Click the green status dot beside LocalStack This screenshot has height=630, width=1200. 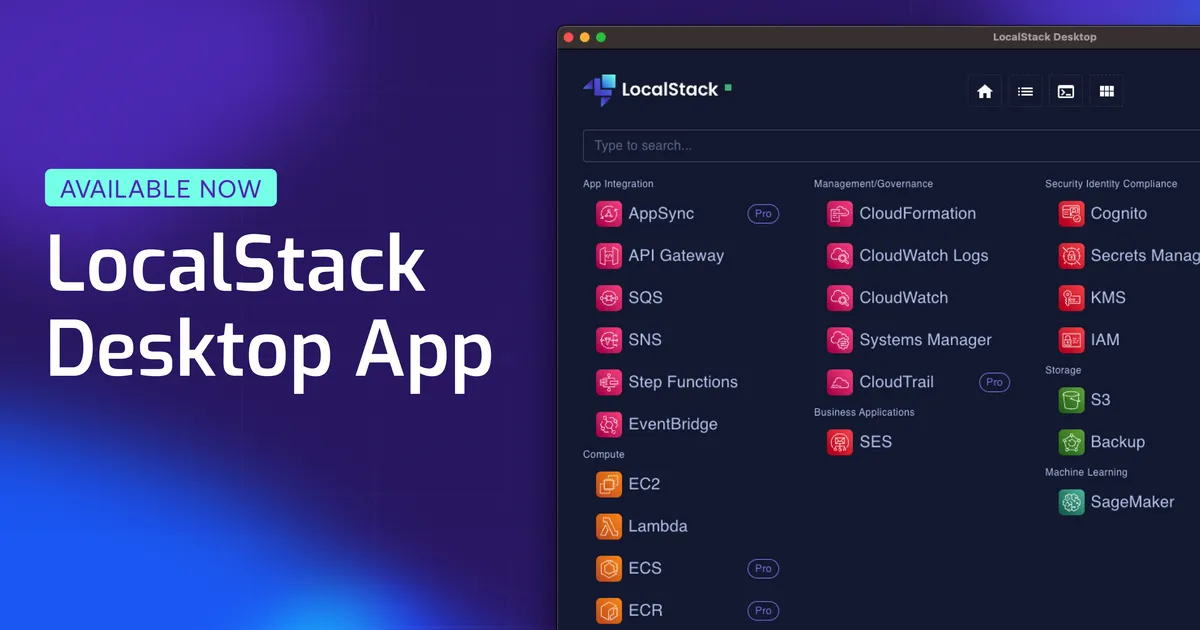tap(728, 88)
